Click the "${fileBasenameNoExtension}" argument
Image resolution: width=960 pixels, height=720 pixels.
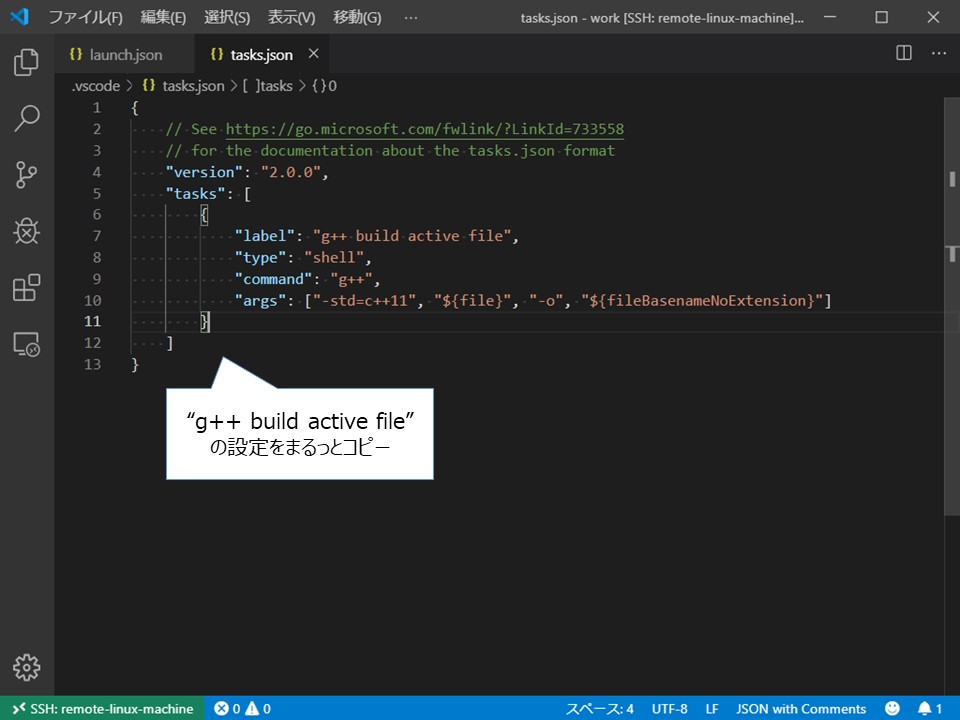click(702, 301)
